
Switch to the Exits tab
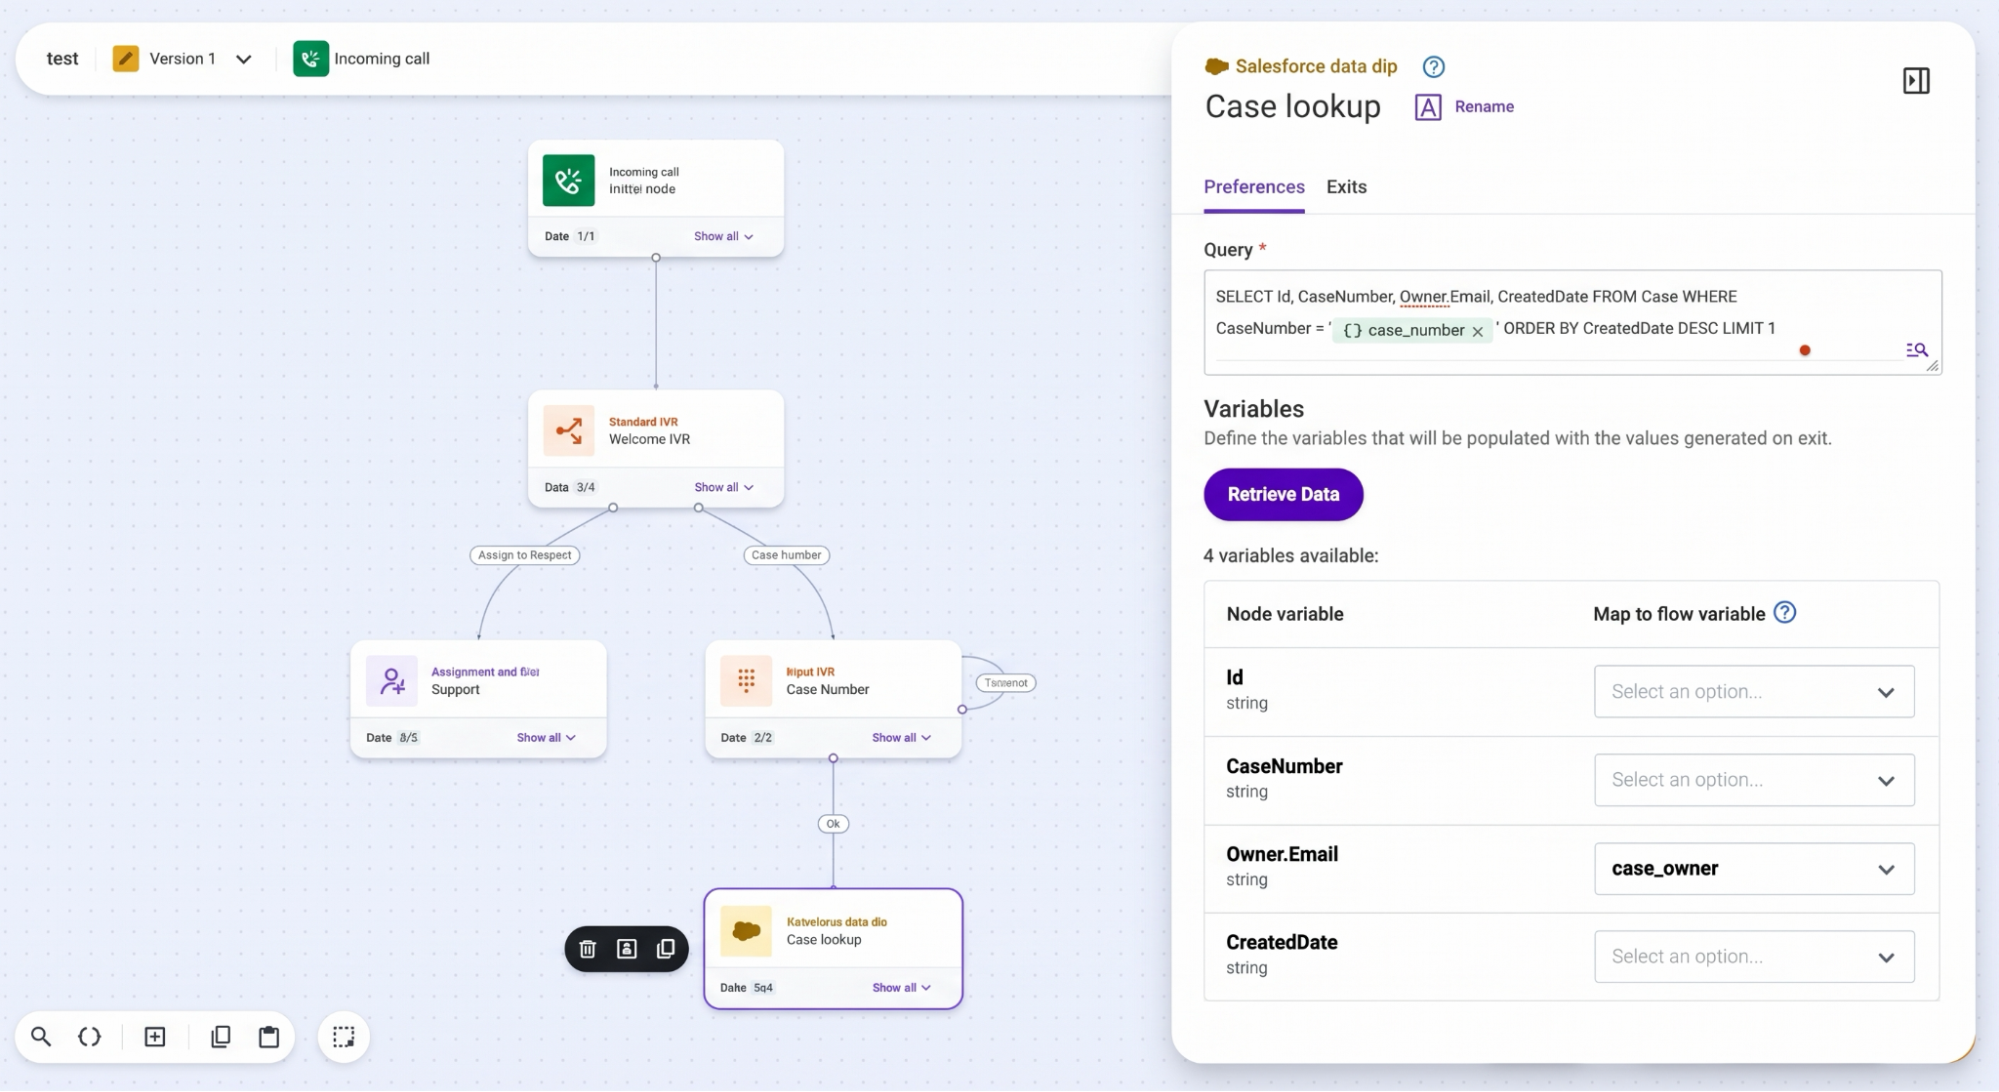tap(1346, 187)
